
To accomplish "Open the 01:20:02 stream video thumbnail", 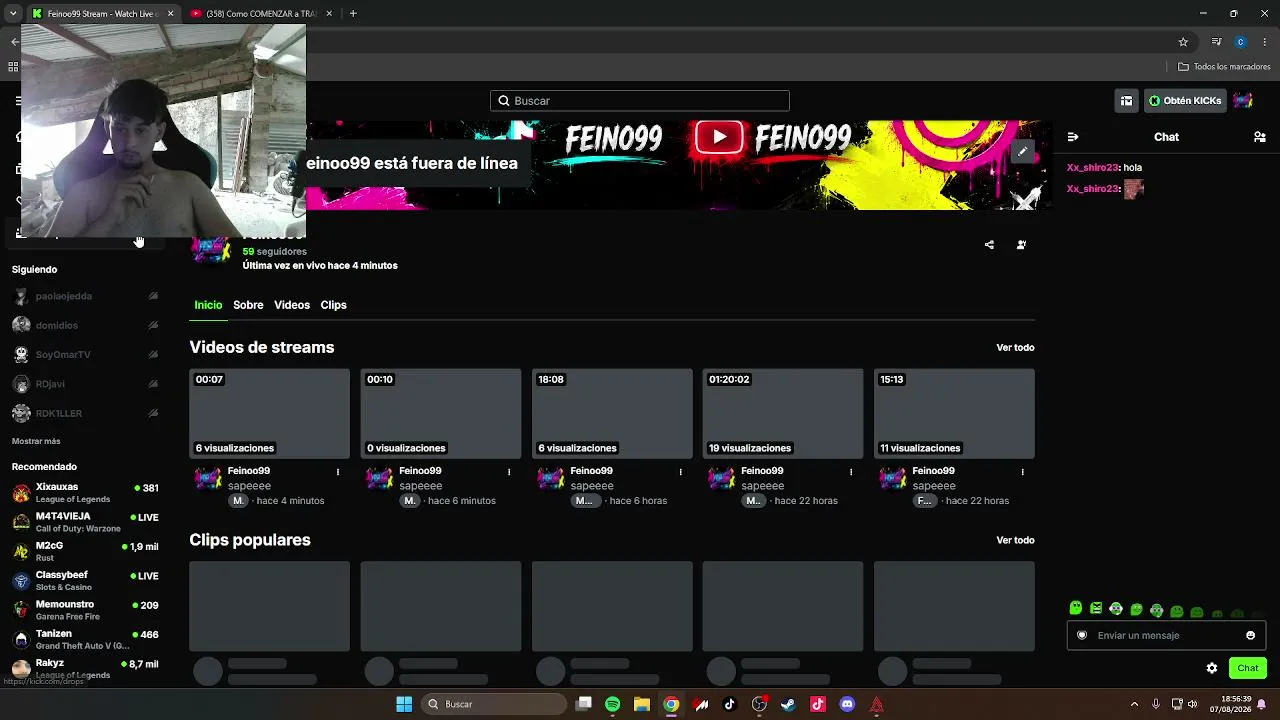I will point(783,414).
